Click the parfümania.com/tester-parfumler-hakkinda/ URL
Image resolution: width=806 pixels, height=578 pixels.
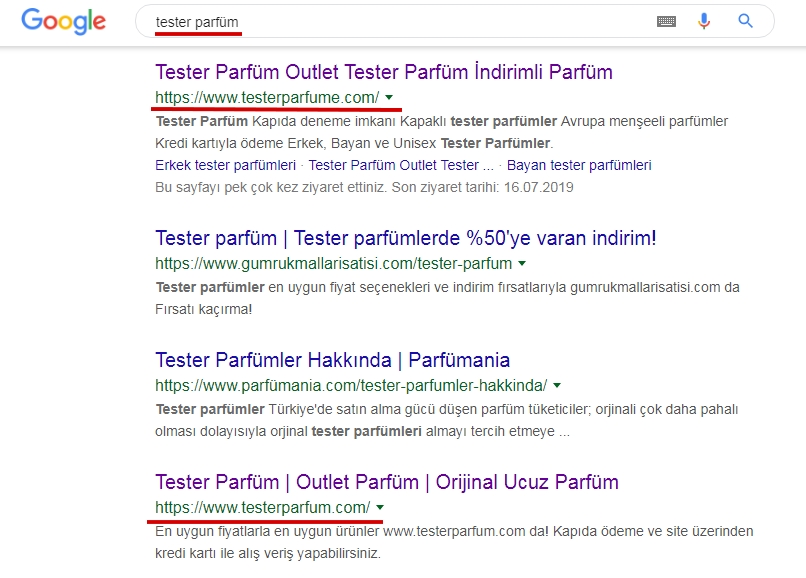351,385
